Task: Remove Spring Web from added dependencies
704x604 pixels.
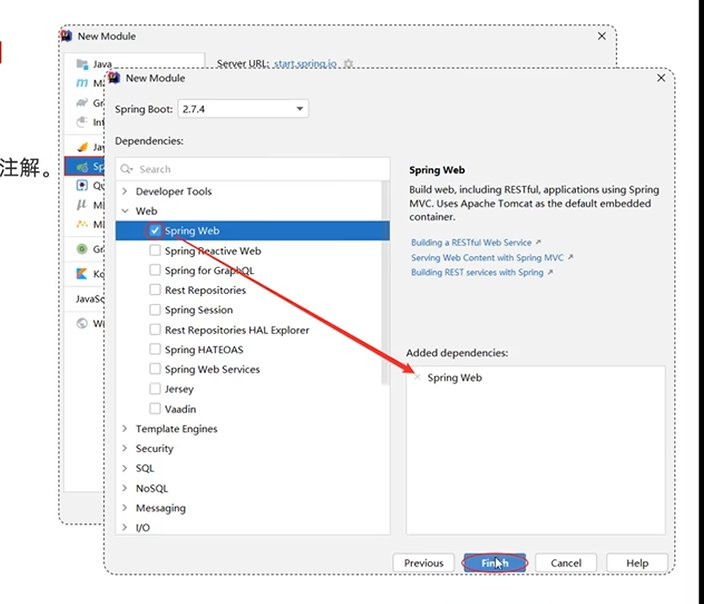Action: [418, 377]
